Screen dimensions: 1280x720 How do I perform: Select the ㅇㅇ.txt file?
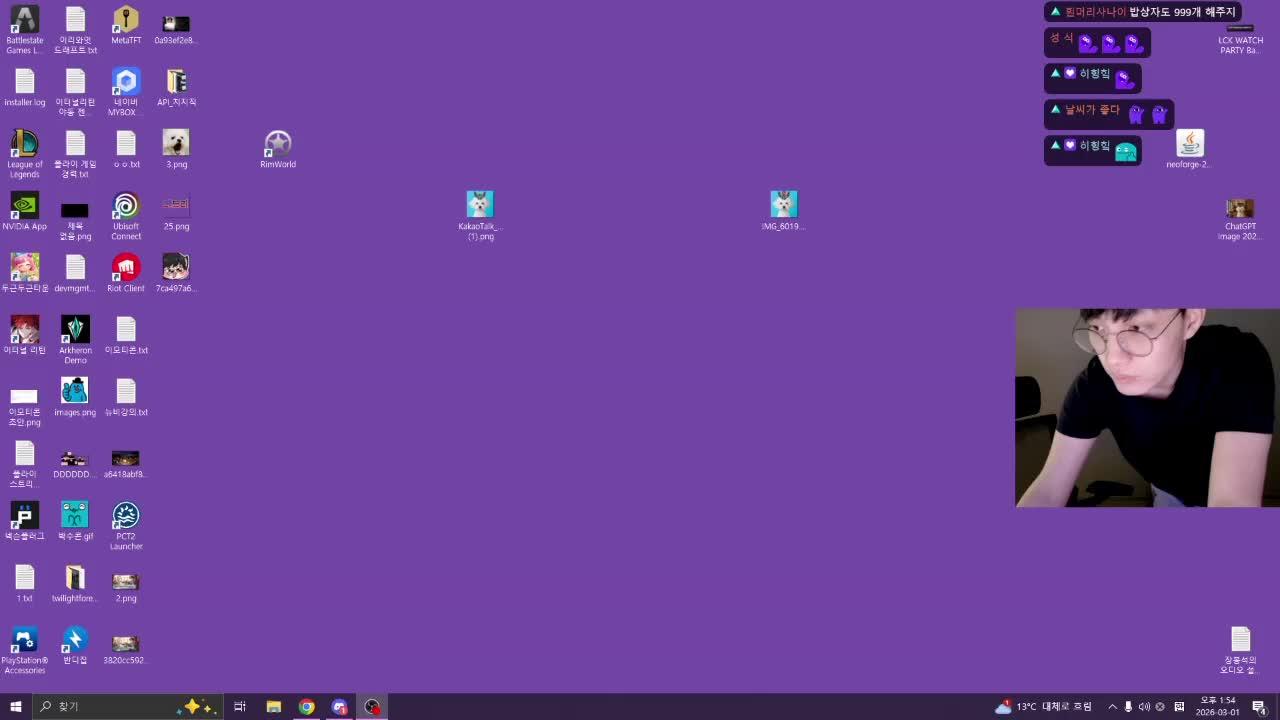tap(126, 149)
